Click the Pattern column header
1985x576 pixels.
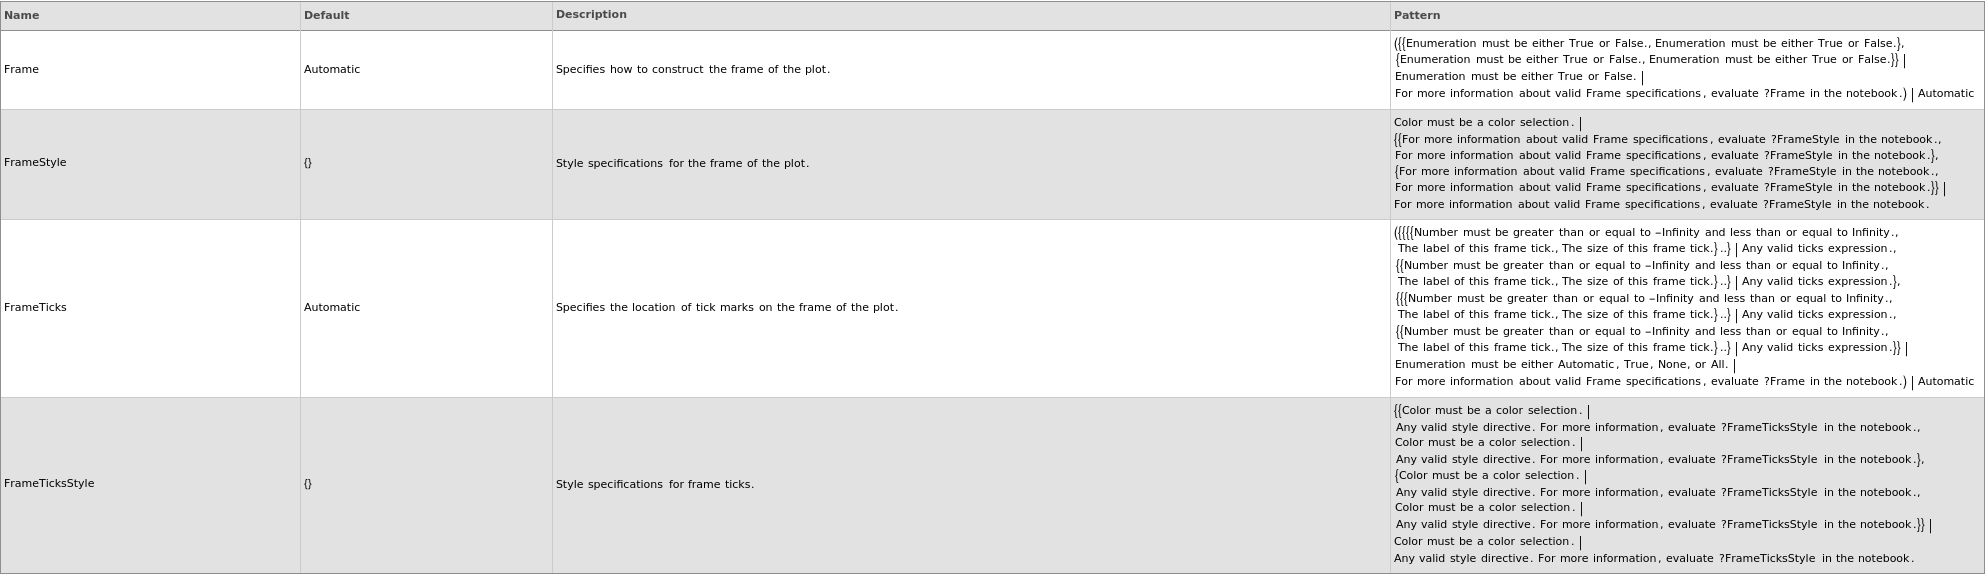pos(1417,16)
